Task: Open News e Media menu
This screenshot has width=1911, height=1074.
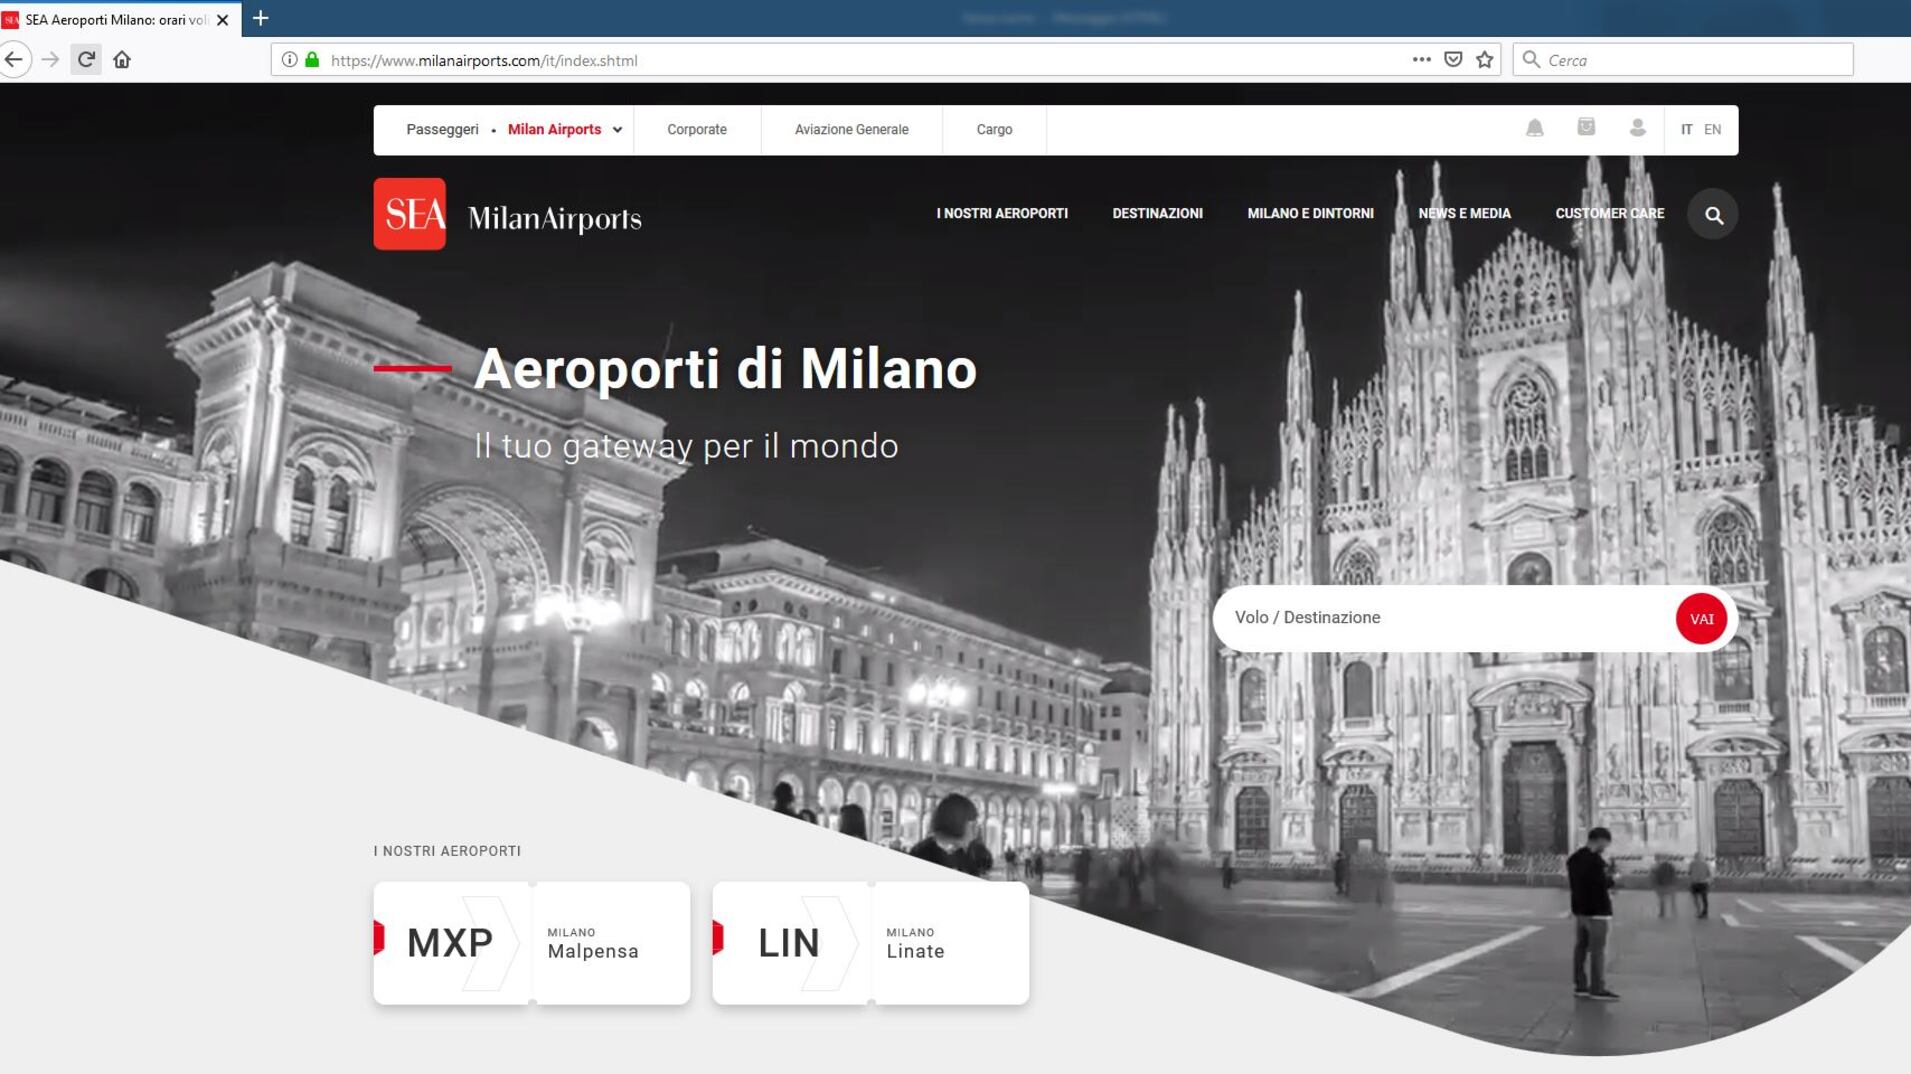Action: coord(1464,214)
